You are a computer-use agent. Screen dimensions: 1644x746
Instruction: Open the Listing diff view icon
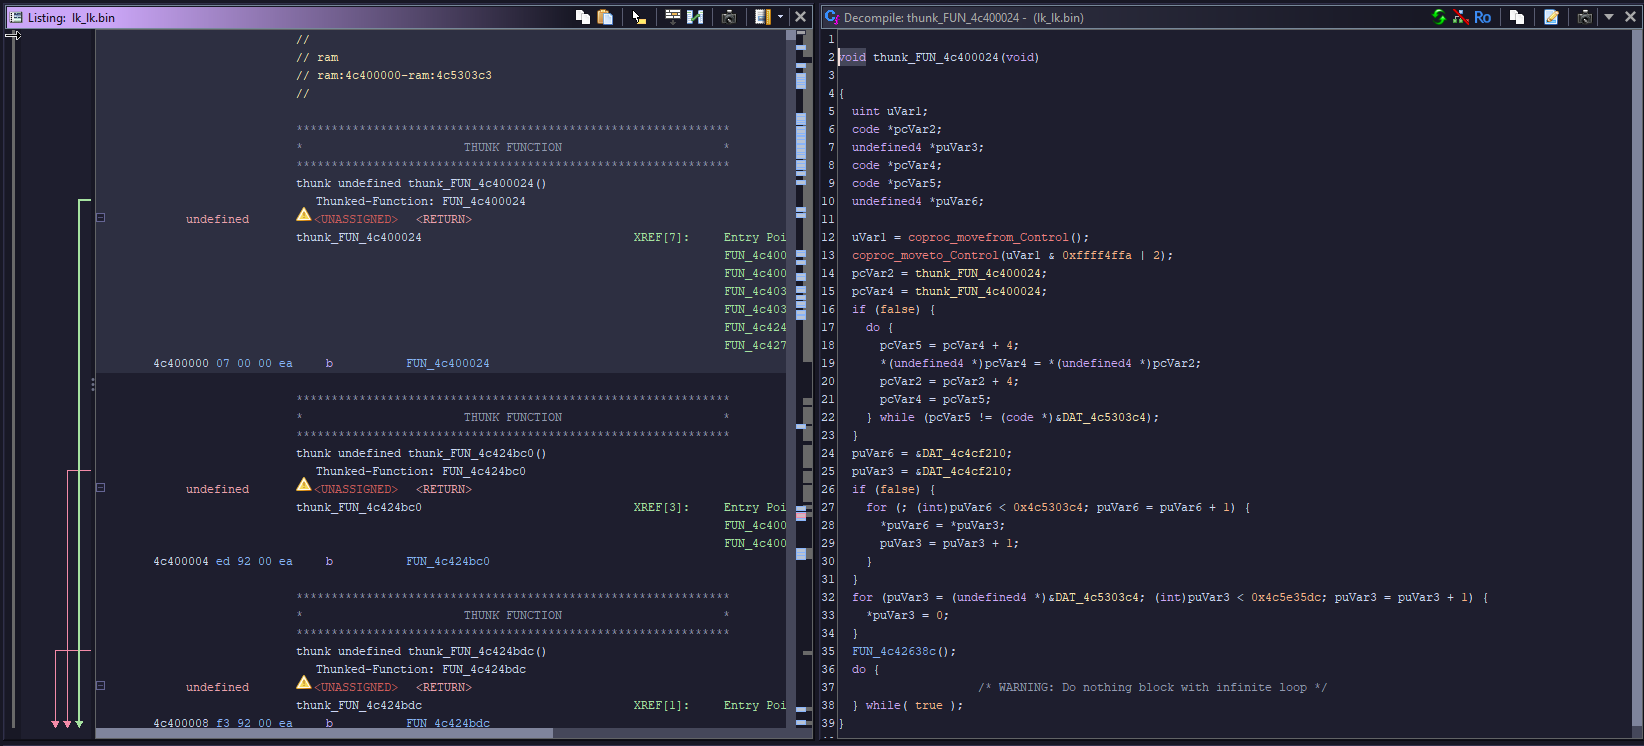click(695, 17)
